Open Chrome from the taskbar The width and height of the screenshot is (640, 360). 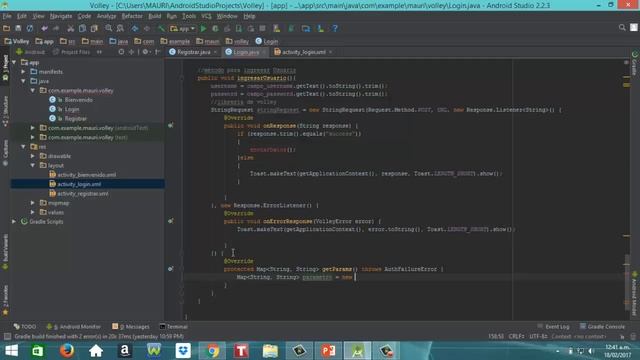click(212, 351)
